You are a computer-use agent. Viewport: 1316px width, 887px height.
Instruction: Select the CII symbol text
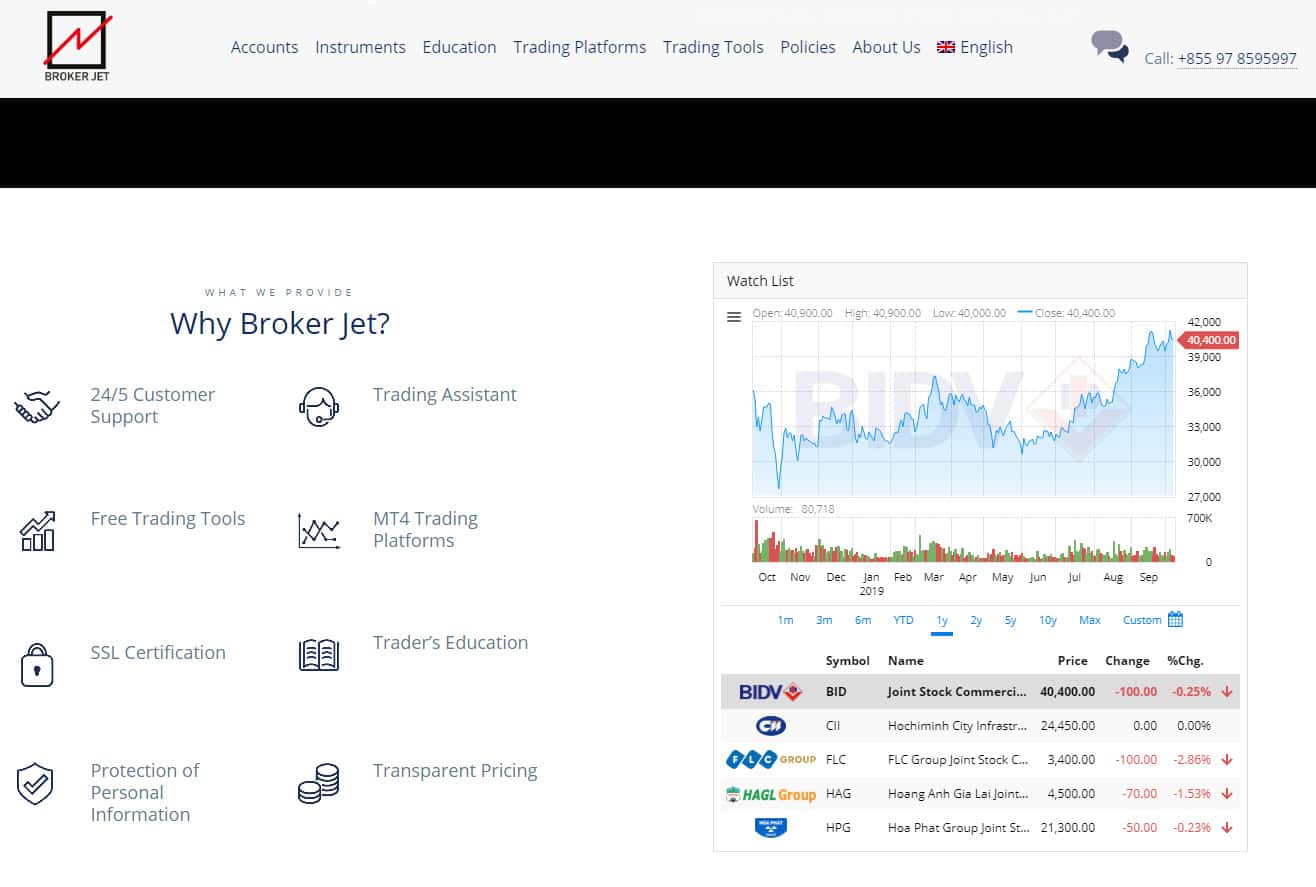coord(833,726)
